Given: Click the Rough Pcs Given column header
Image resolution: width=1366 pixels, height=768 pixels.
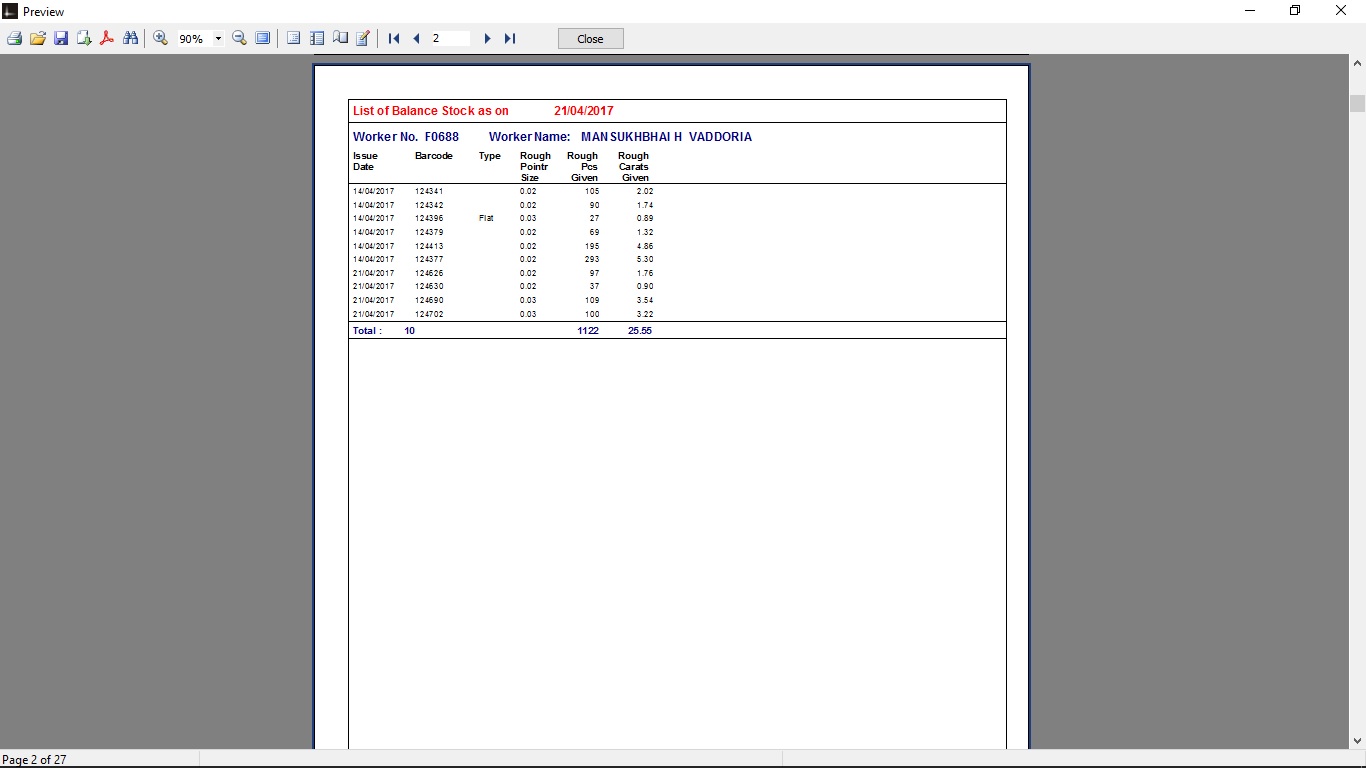Looking at the screenshot, I should (x=583, y=167).
